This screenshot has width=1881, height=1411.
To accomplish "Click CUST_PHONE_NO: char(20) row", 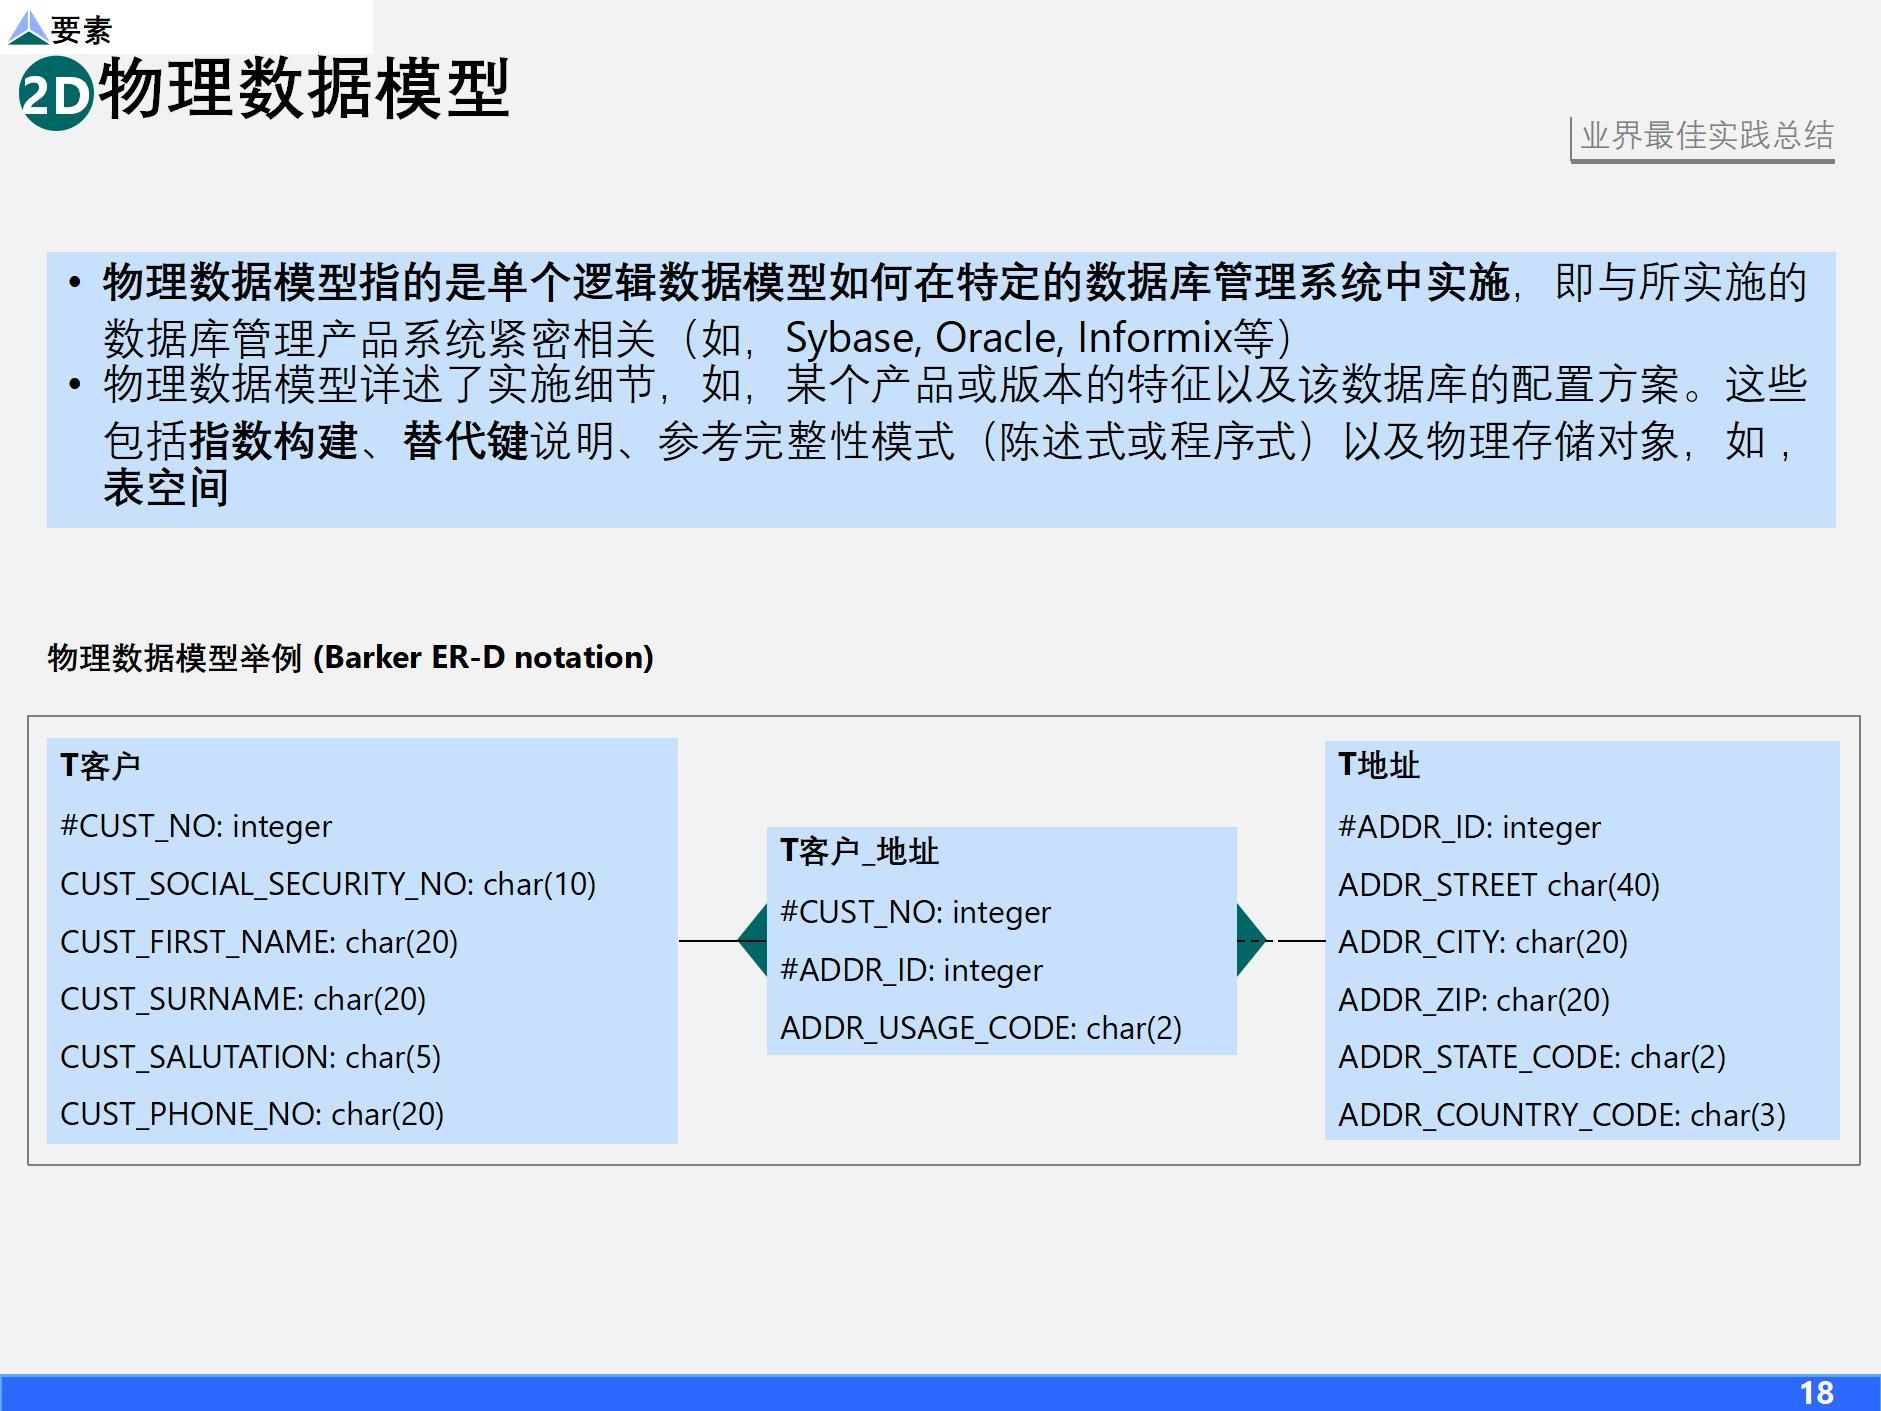I will tap(252, 1114).
